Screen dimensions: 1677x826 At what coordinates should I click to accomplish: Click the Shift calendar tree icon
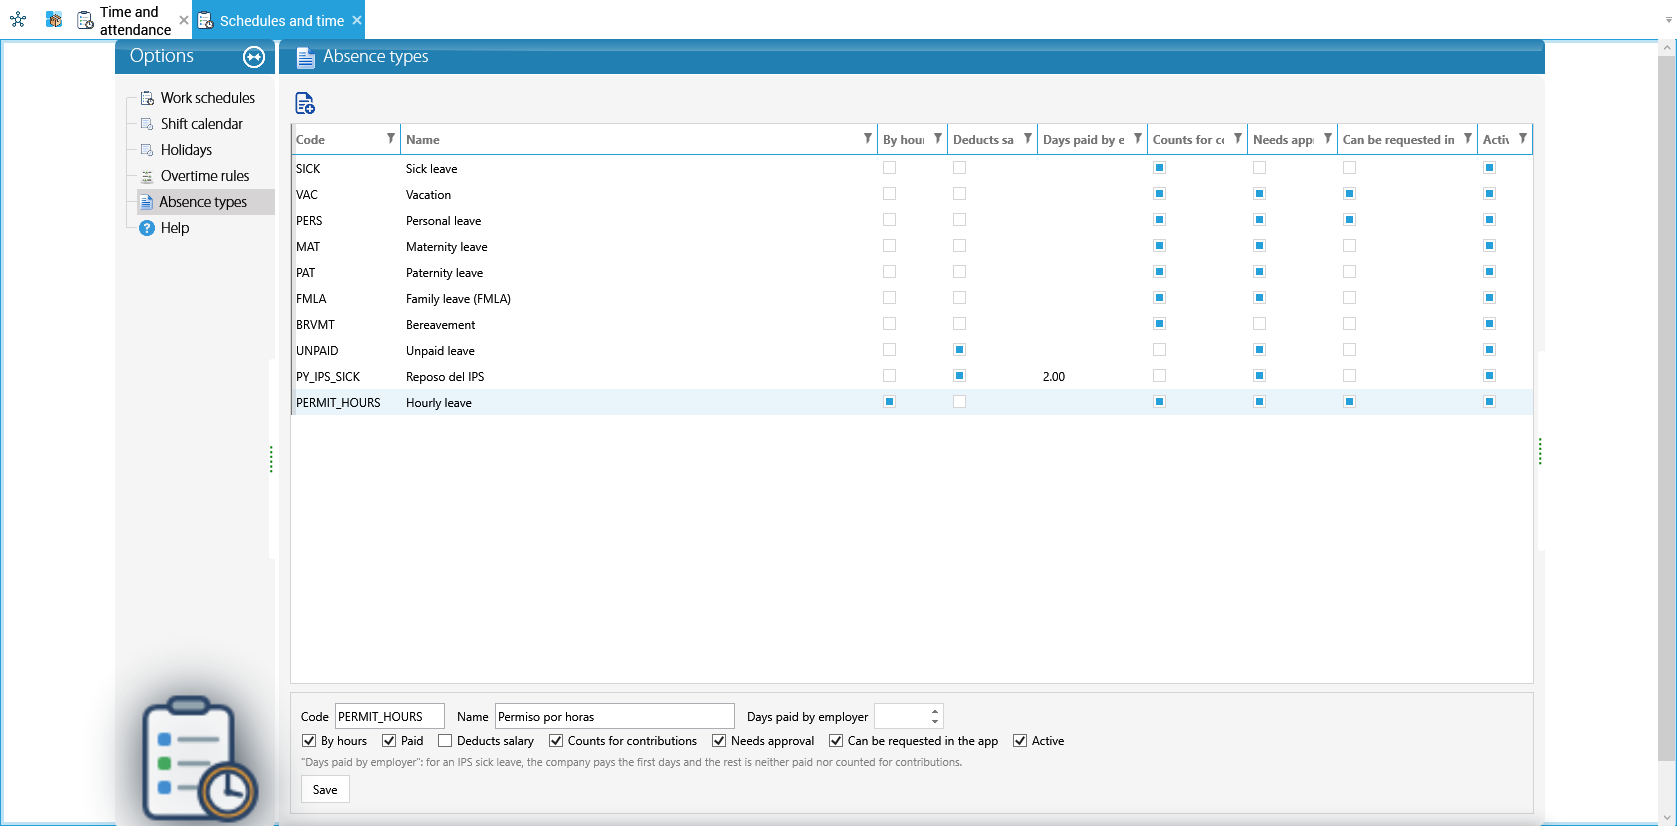(147, 124)
